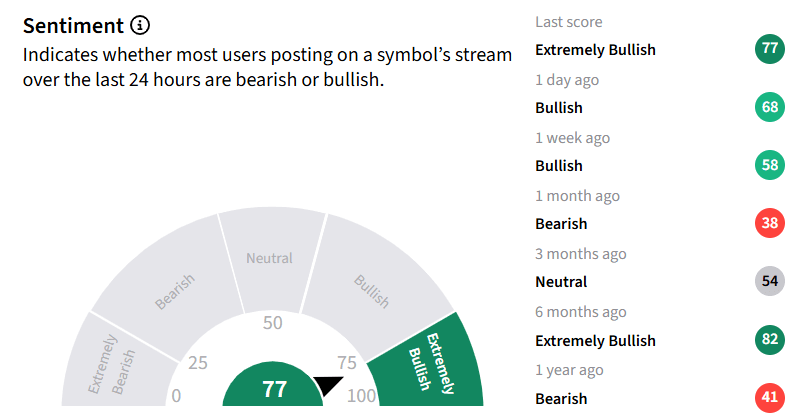Viewport: 812px width, 418px height.
Task: Click the 6 months ago Extremely Bullish label
Action: click(596, 341)
